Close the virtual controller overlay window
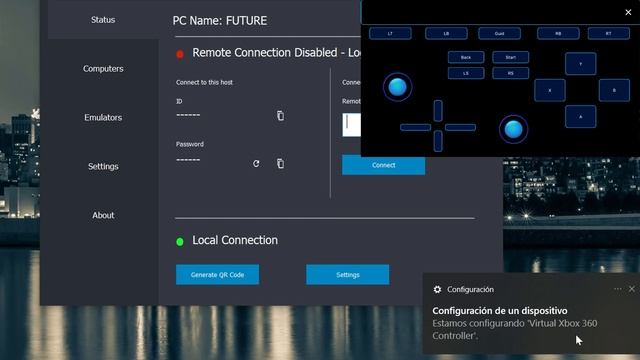Screen dimensions: 640x360 (x=628, y=12)
